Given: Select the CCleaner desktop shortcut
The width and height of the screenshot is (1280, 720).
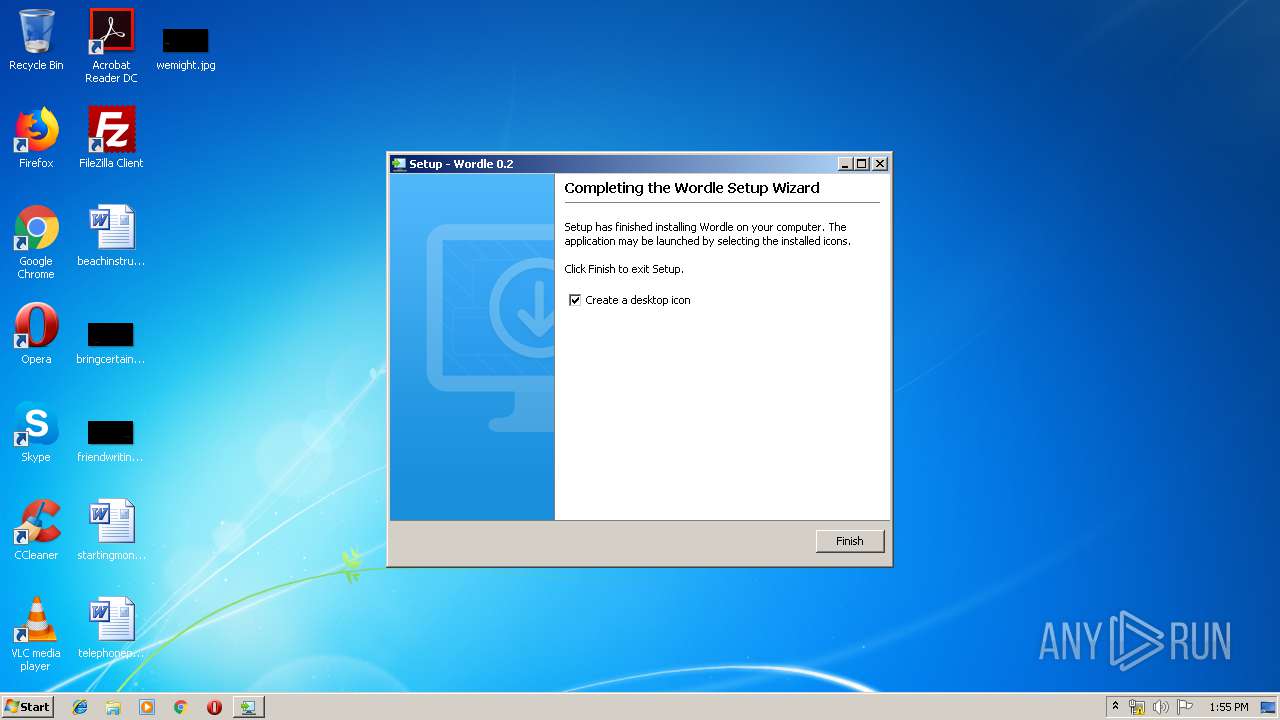Looking at the screenshot, I should (36, 530).
